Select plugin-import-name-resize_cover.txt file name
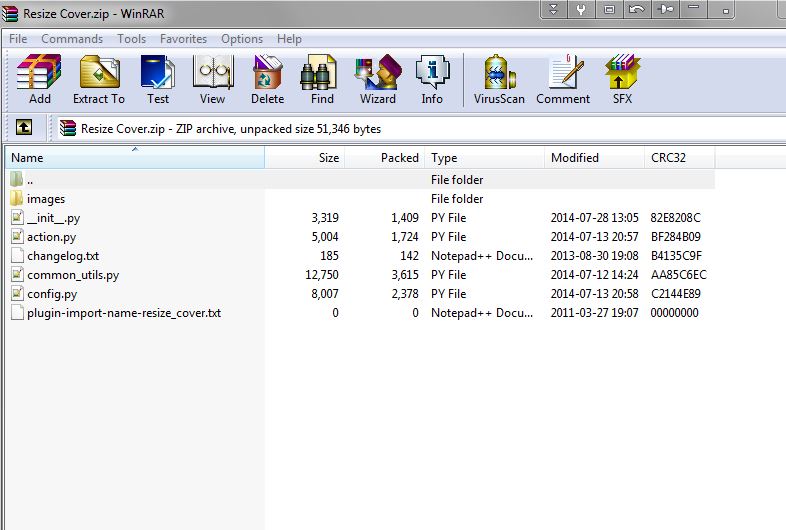The width and height of the screenshot is (786, 530). pos(124,313)
